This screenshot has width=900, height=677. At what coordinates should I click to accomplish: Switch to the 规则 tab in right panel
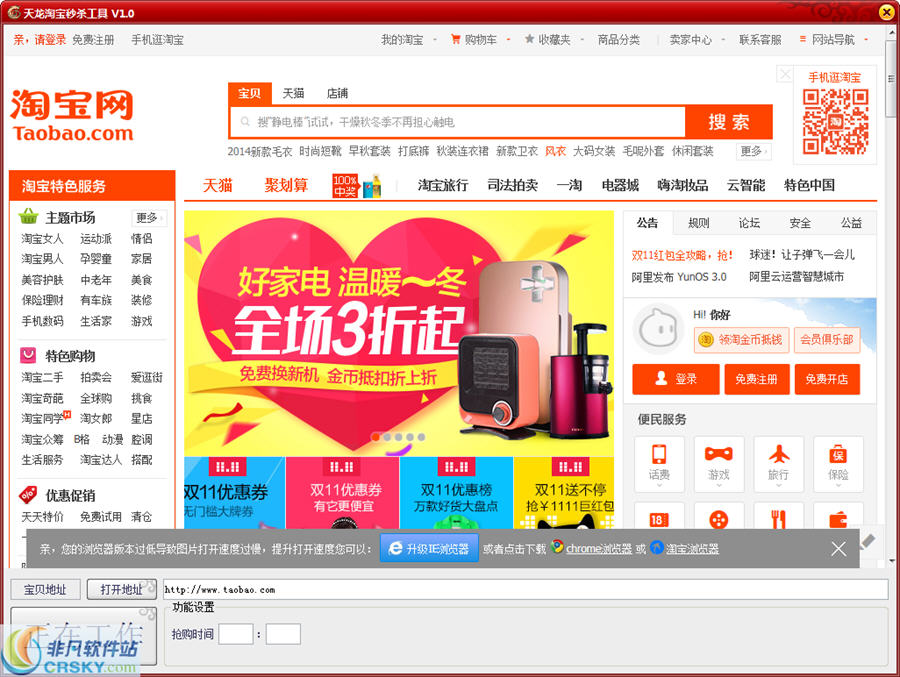click(x=700, y=222)
